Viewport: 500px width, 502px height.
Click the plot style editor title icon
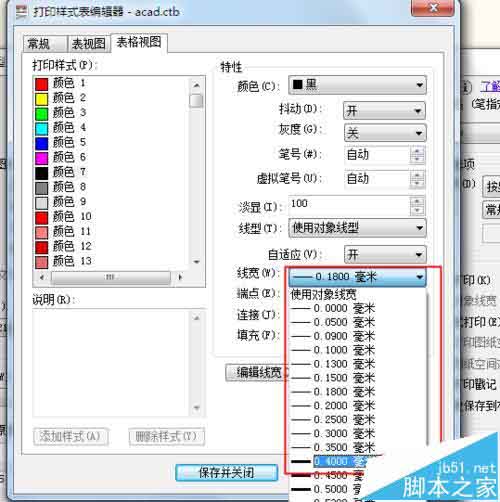(x=22, y=12)
